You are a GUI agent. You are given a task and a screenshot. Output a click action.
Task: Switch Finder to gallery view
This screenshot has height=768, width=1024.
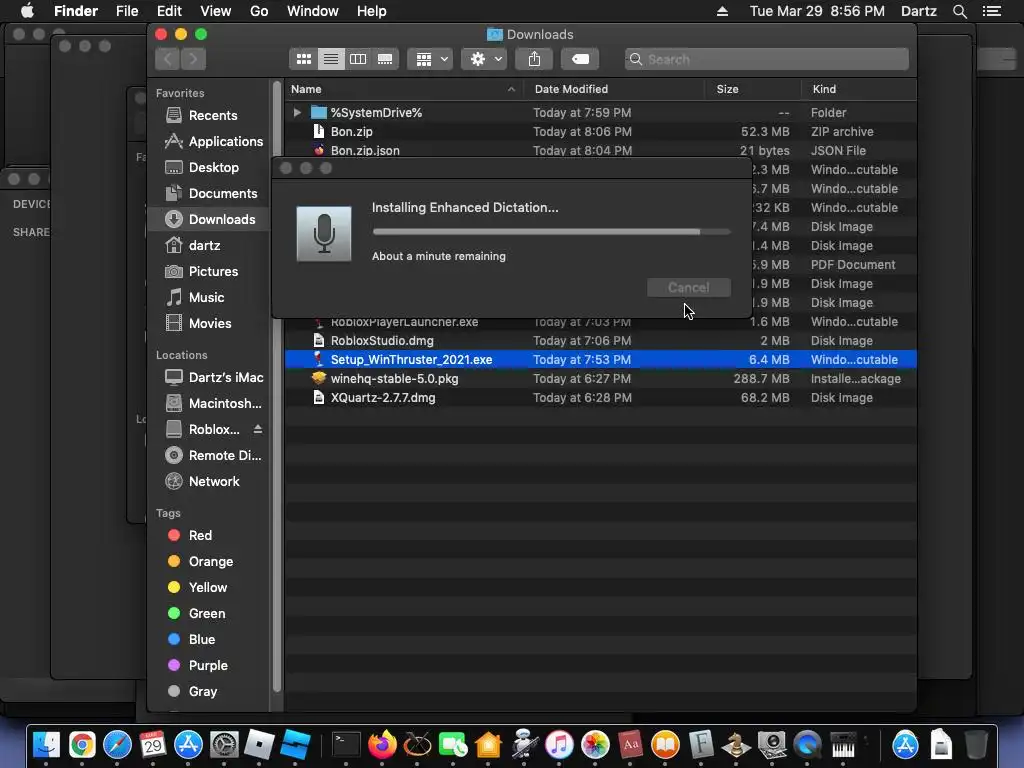click(385, 59)
